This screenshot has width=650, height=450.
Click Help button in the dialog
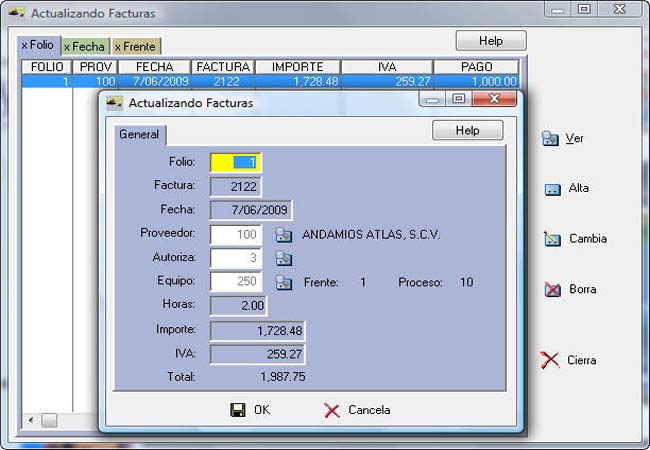468,130
